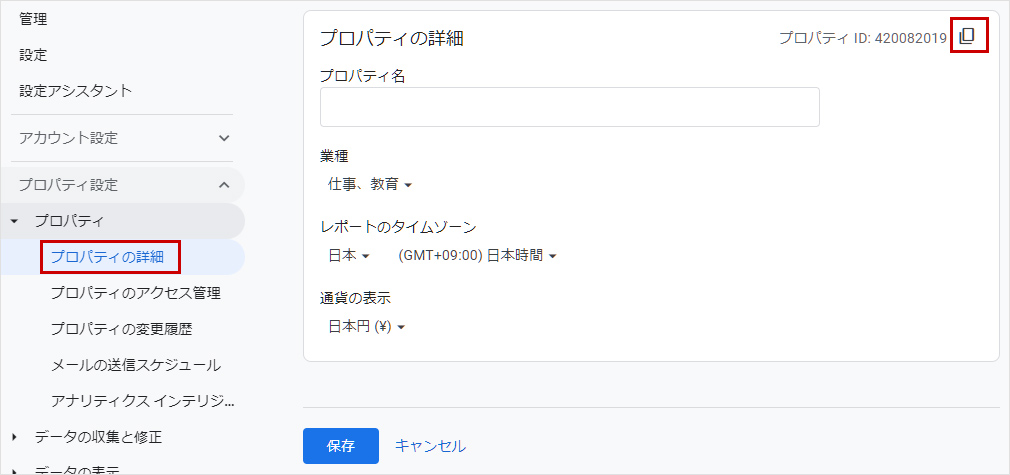
Task: Copy the property ID to clipboard
Action: [966, 37]
